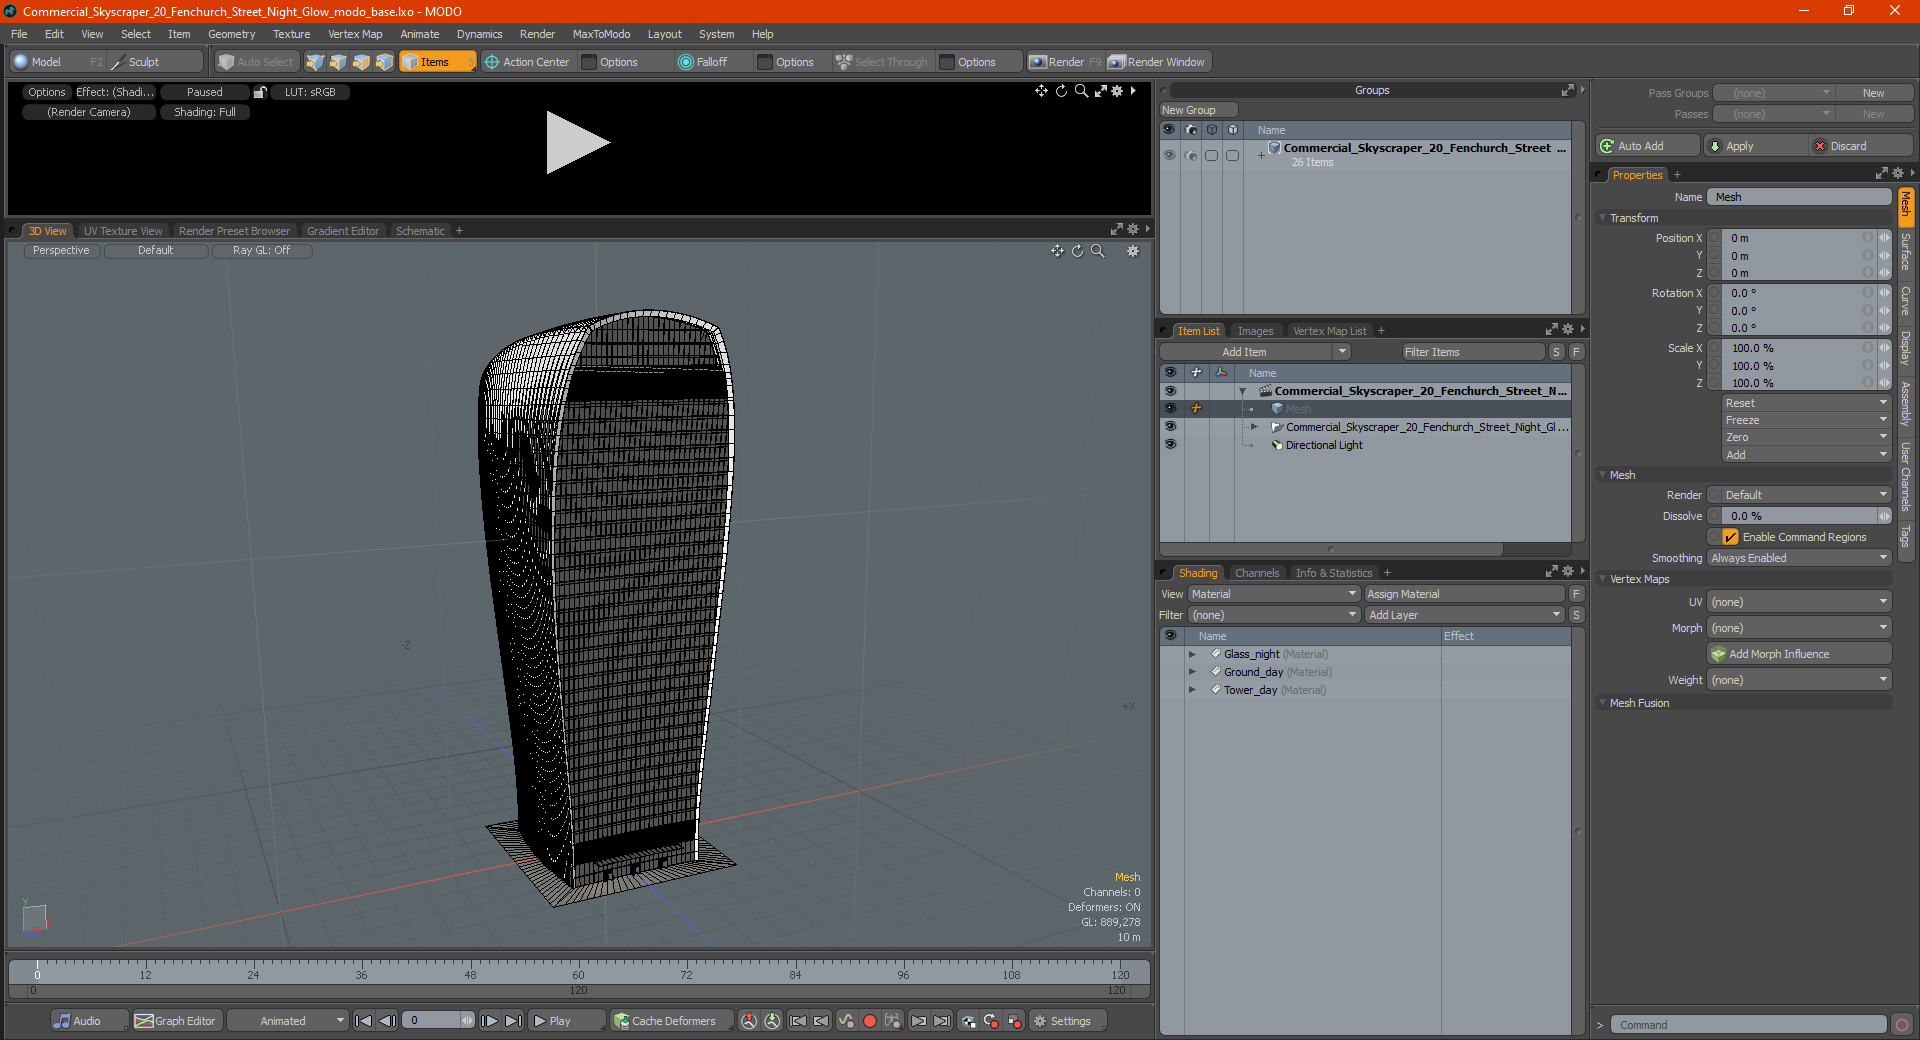Open the Animated keying mode dropdown
Image resolution: width=1920 pixels, height=1040 pixels.
point(288,1021)
